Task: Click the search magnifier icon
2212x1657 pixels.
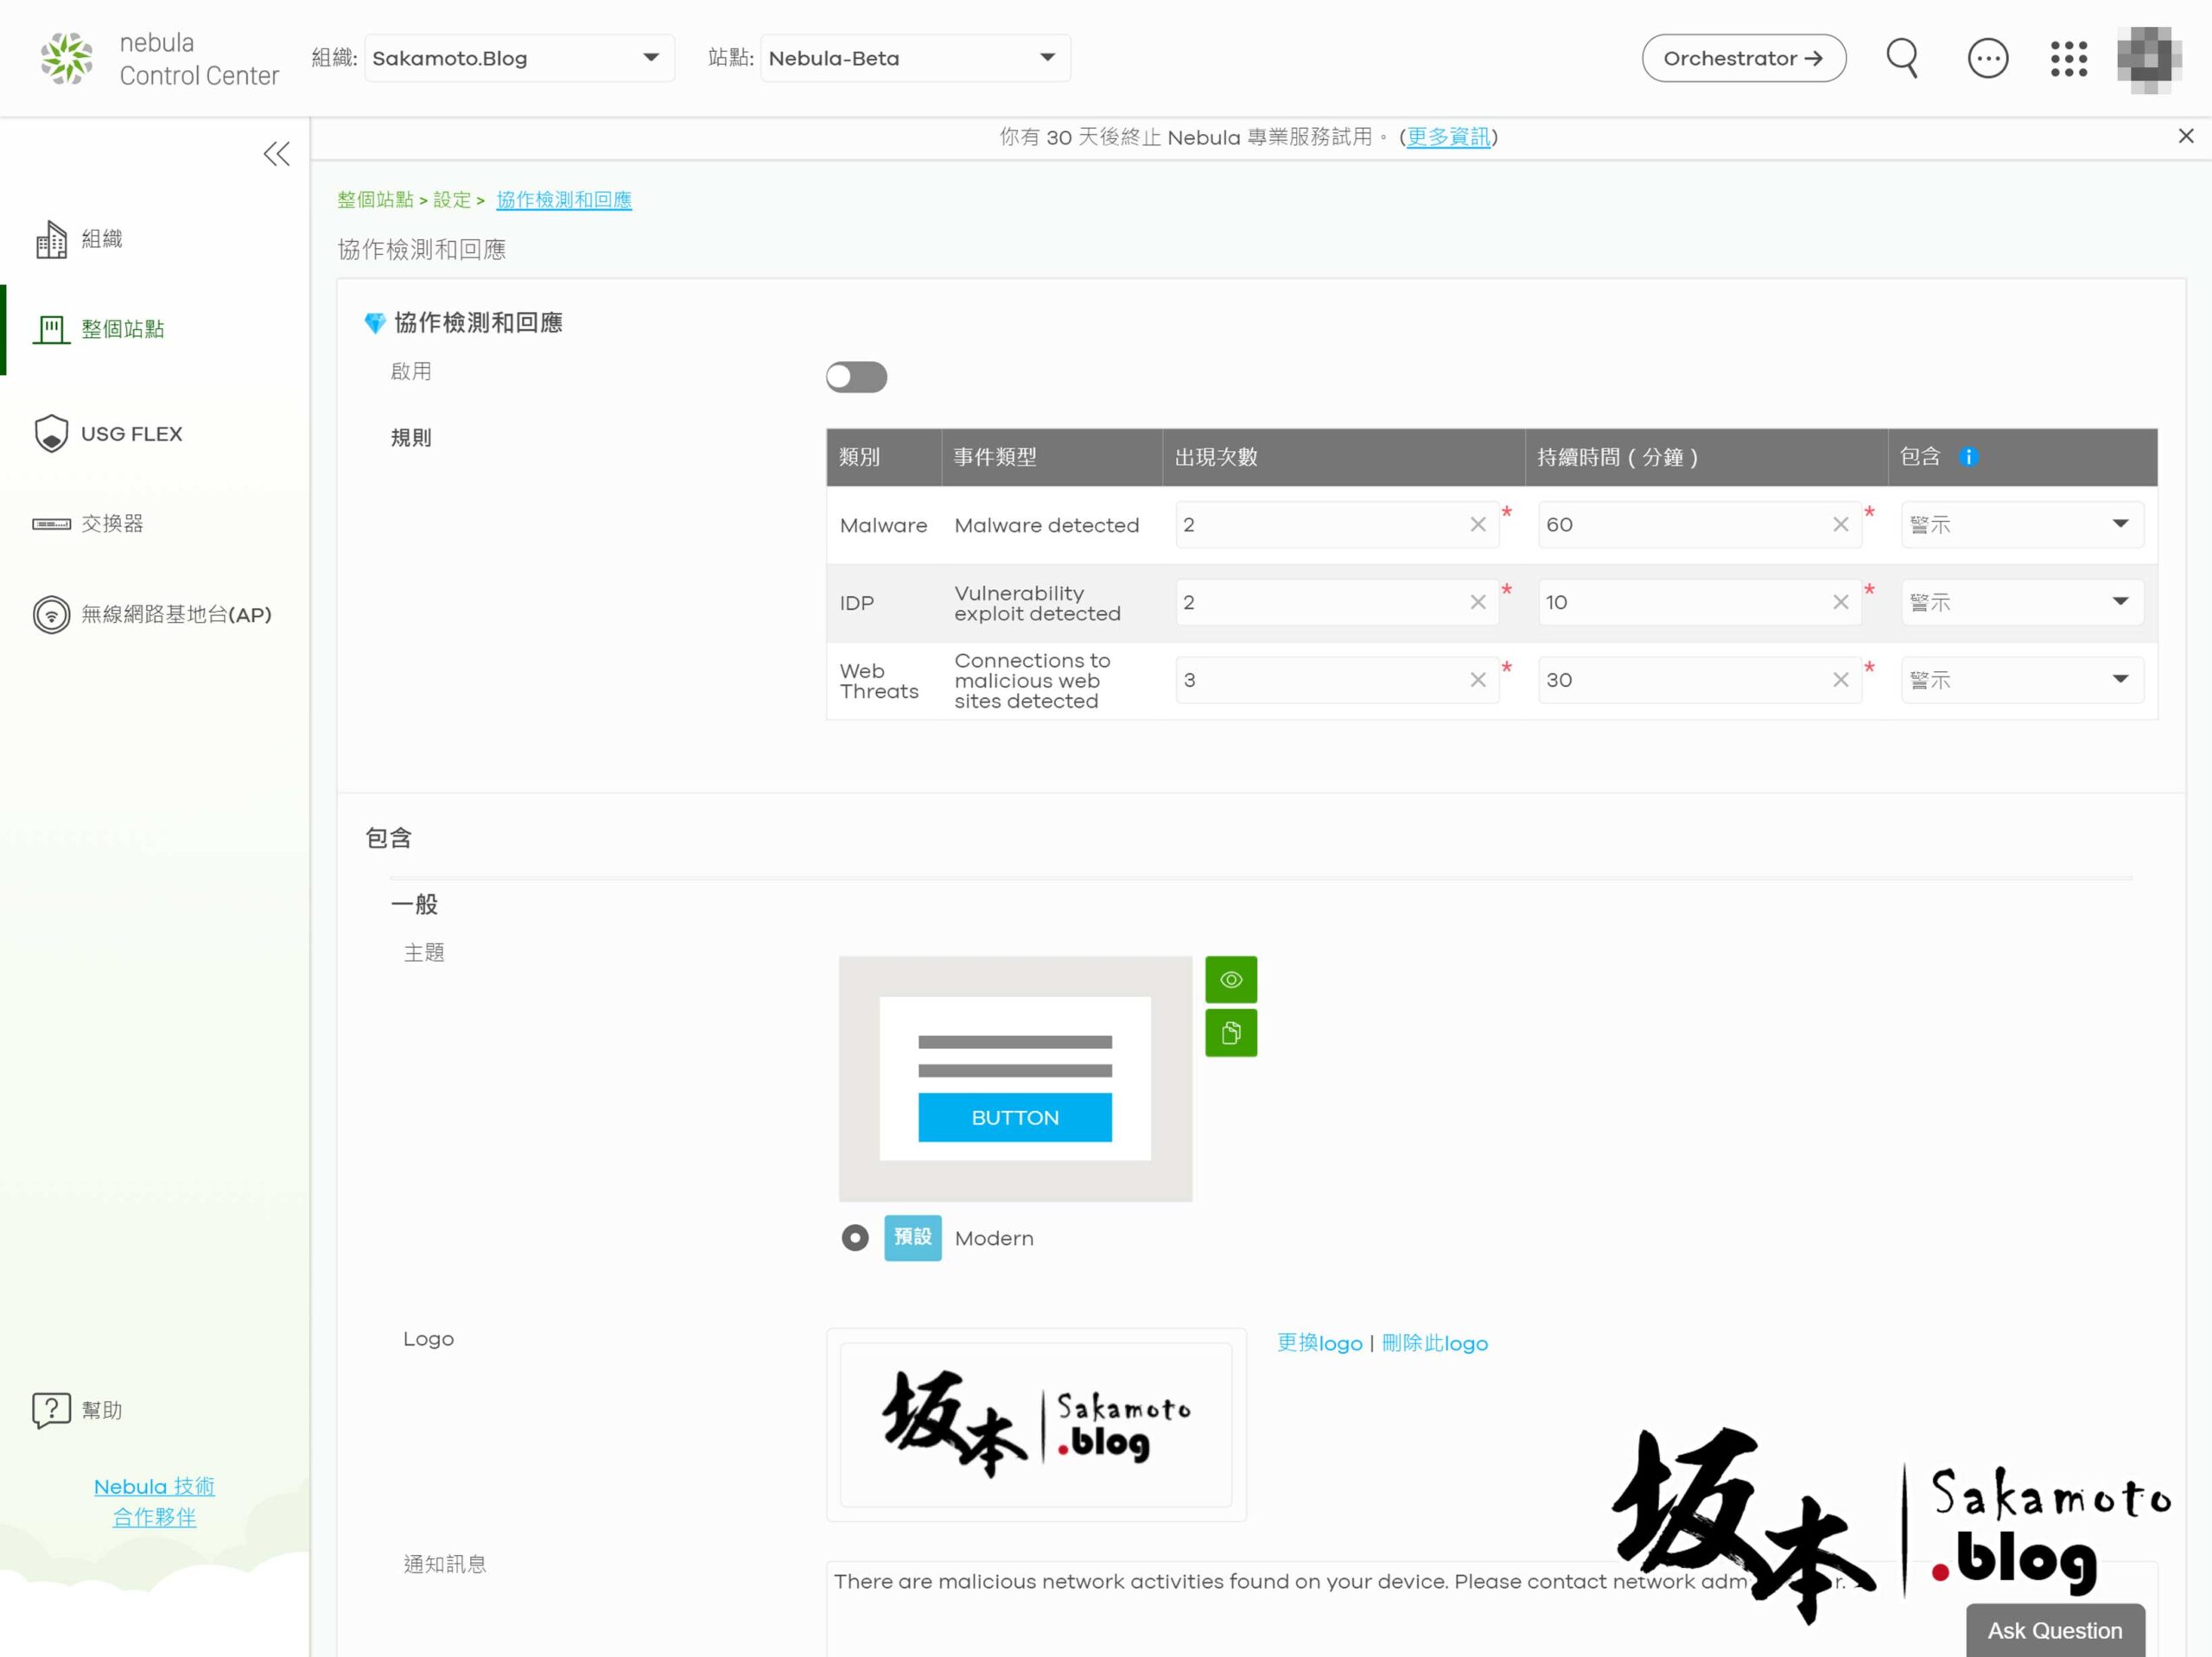Action: [x=1901, y=58]
